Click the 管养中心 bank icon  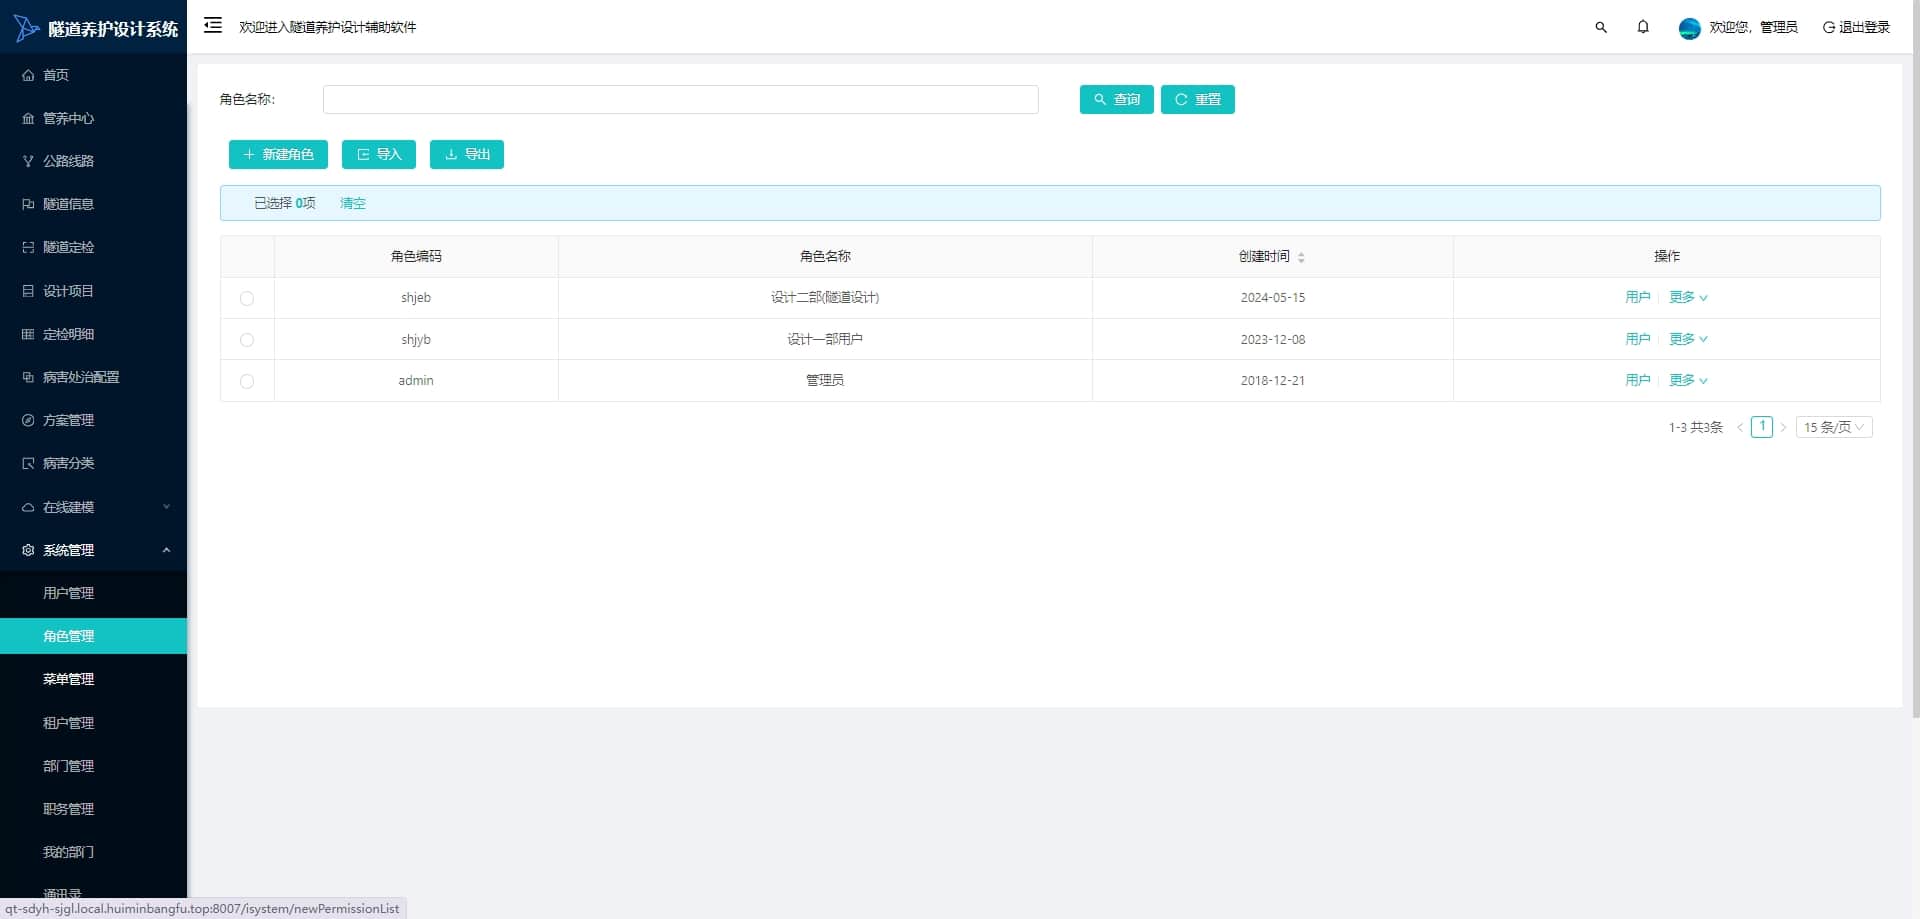pyautogui.click(x=28, y=118)
